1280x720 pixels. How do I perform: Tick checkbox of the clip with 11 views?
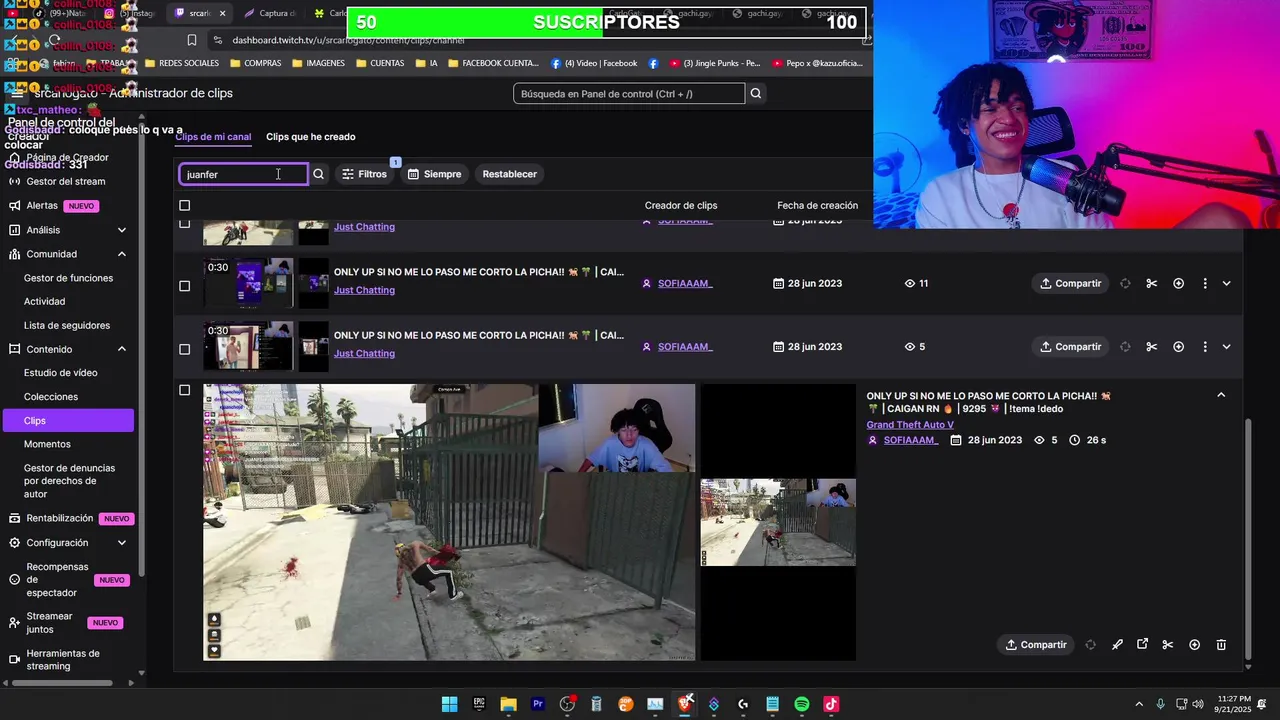click(184, 286)
